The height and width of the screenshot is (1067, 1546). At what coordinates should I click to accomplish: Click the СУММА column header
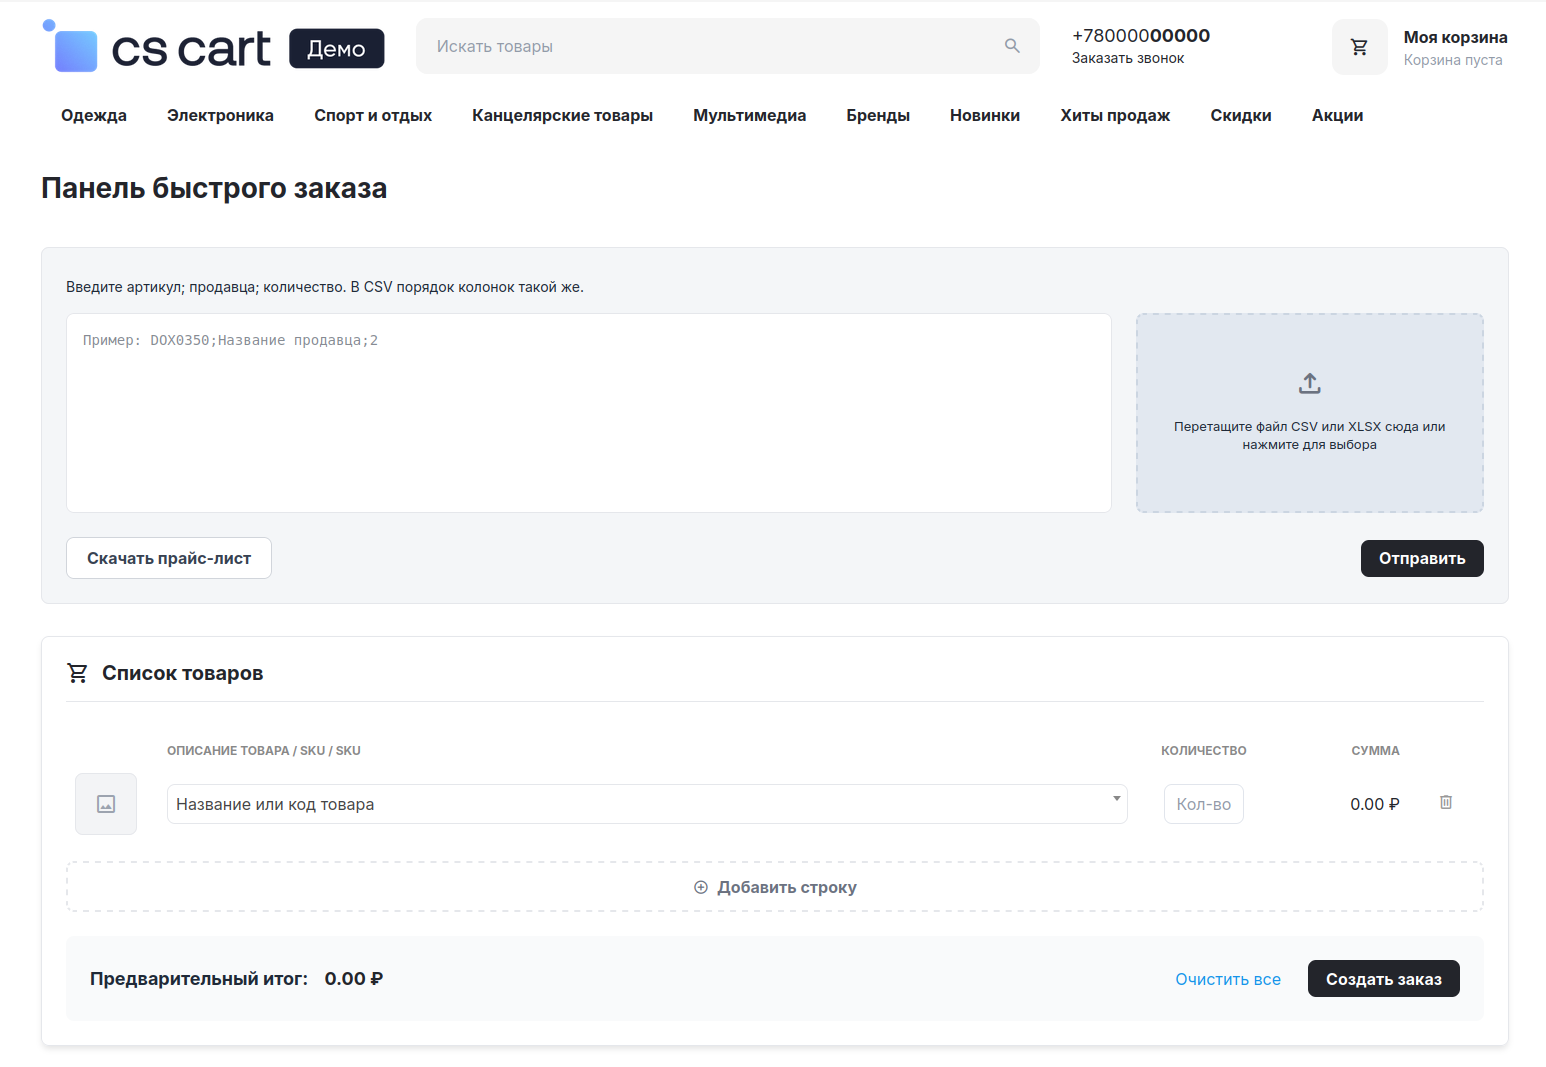pos(1375,751)
